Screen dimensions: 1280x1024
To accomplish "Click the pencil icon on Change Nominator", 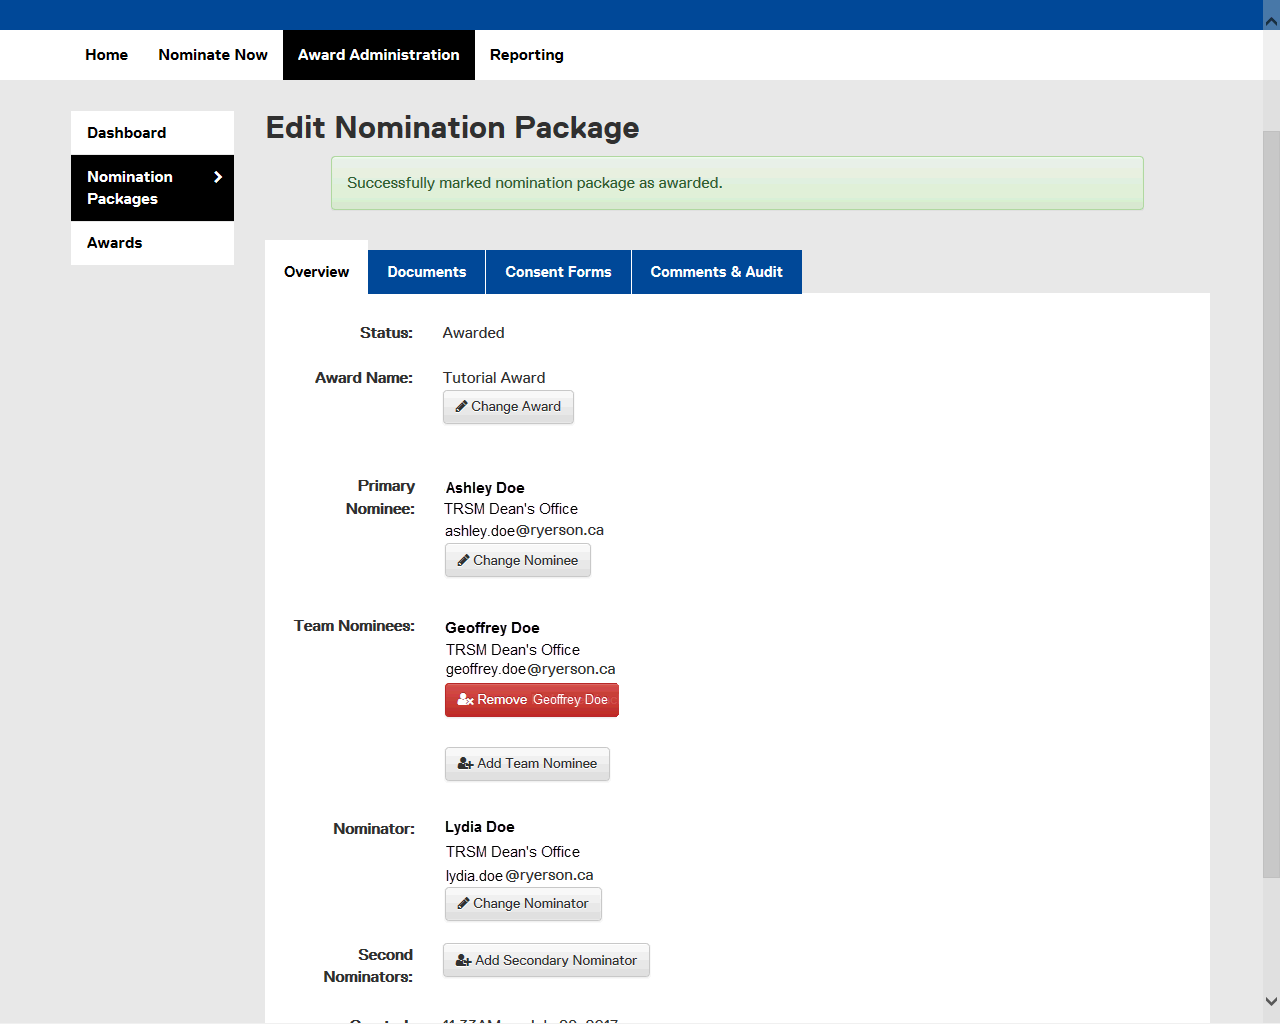I will (x=463, y=904).
